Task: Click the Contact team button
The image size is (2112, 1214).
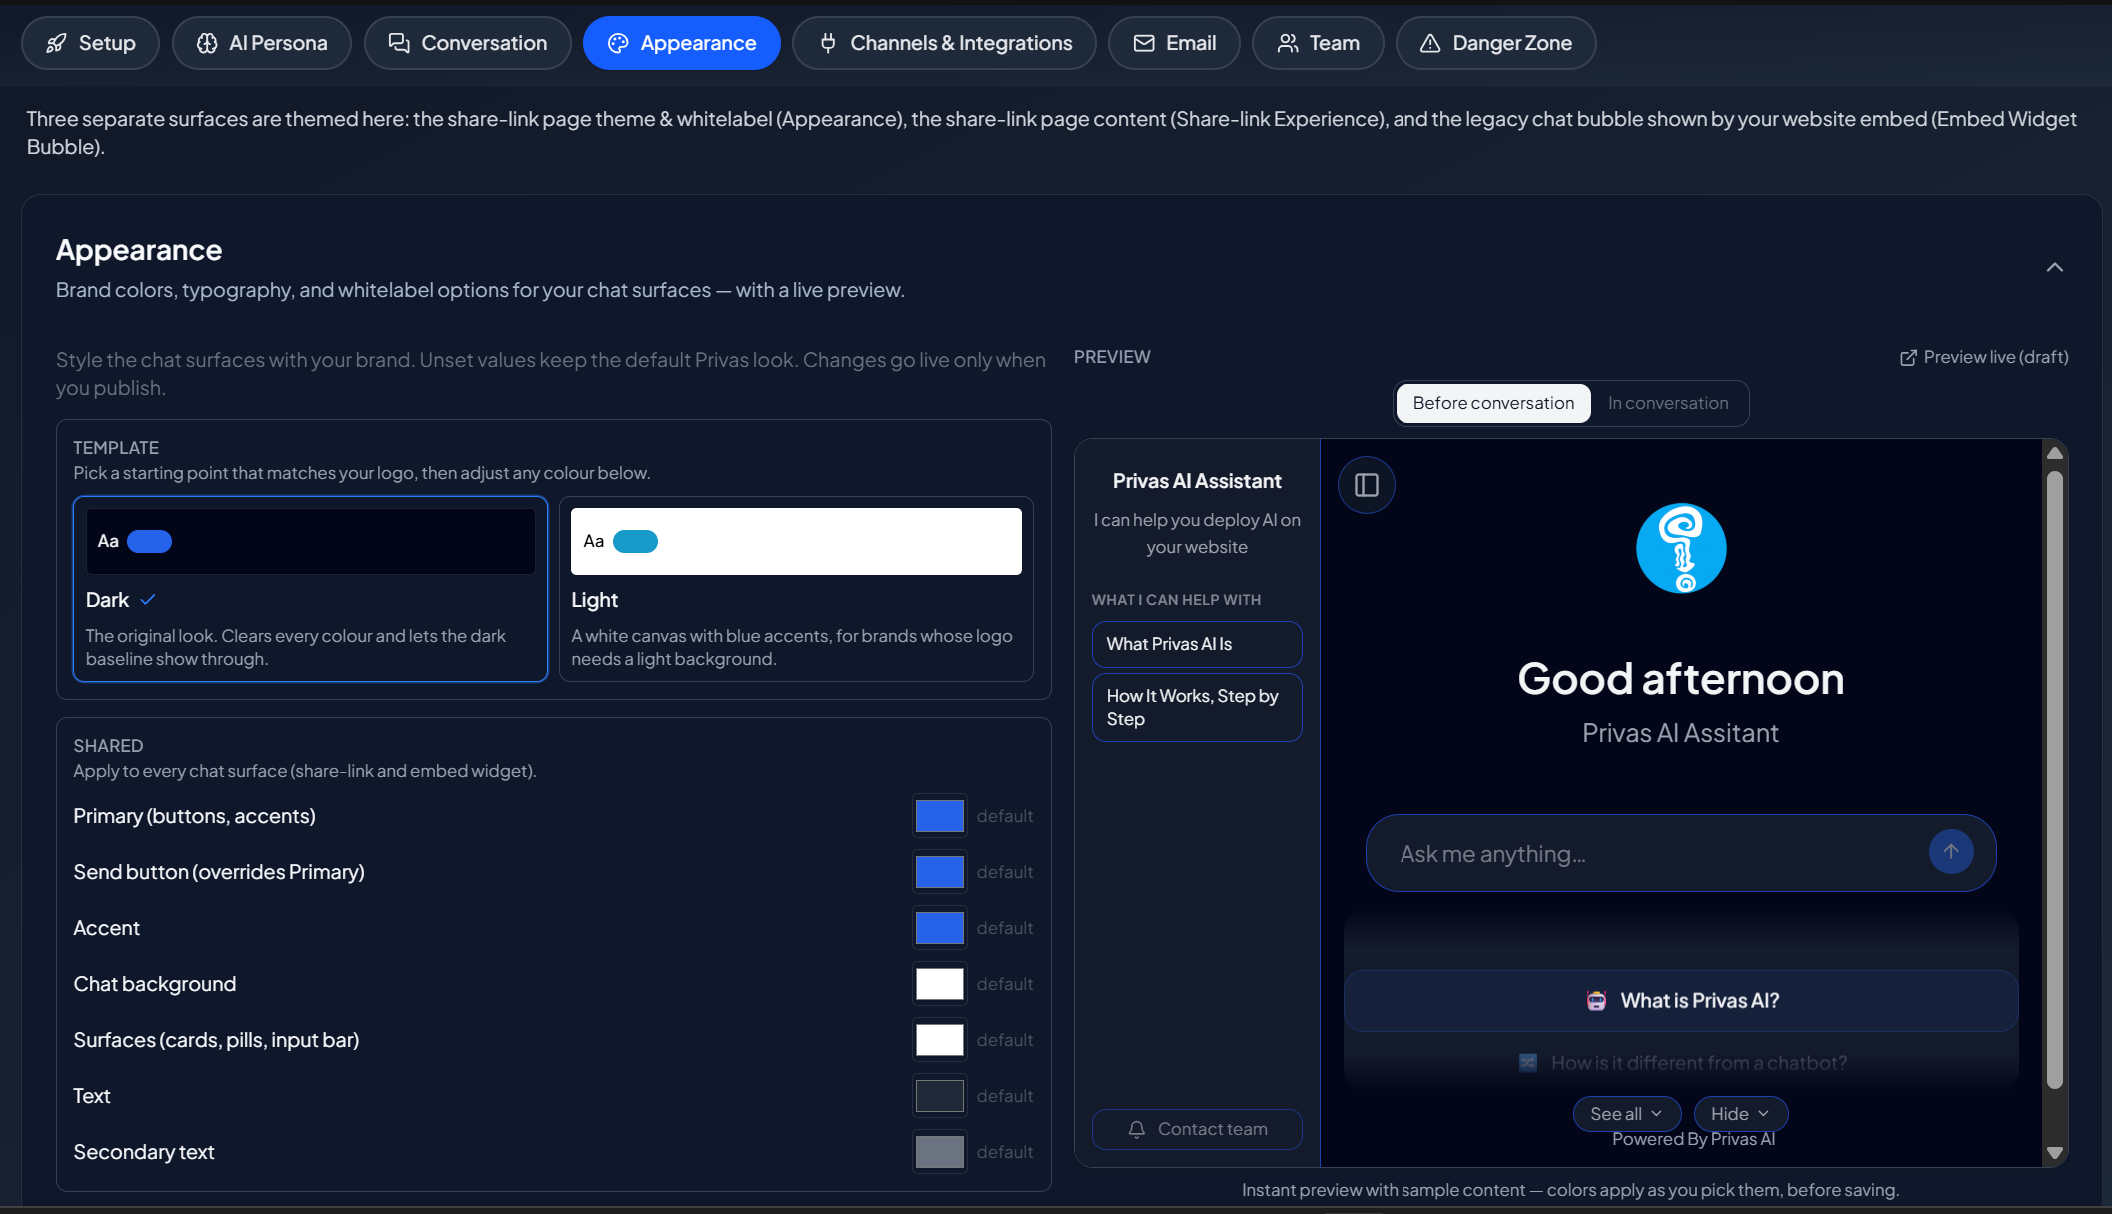Action: [1197, 1129]
